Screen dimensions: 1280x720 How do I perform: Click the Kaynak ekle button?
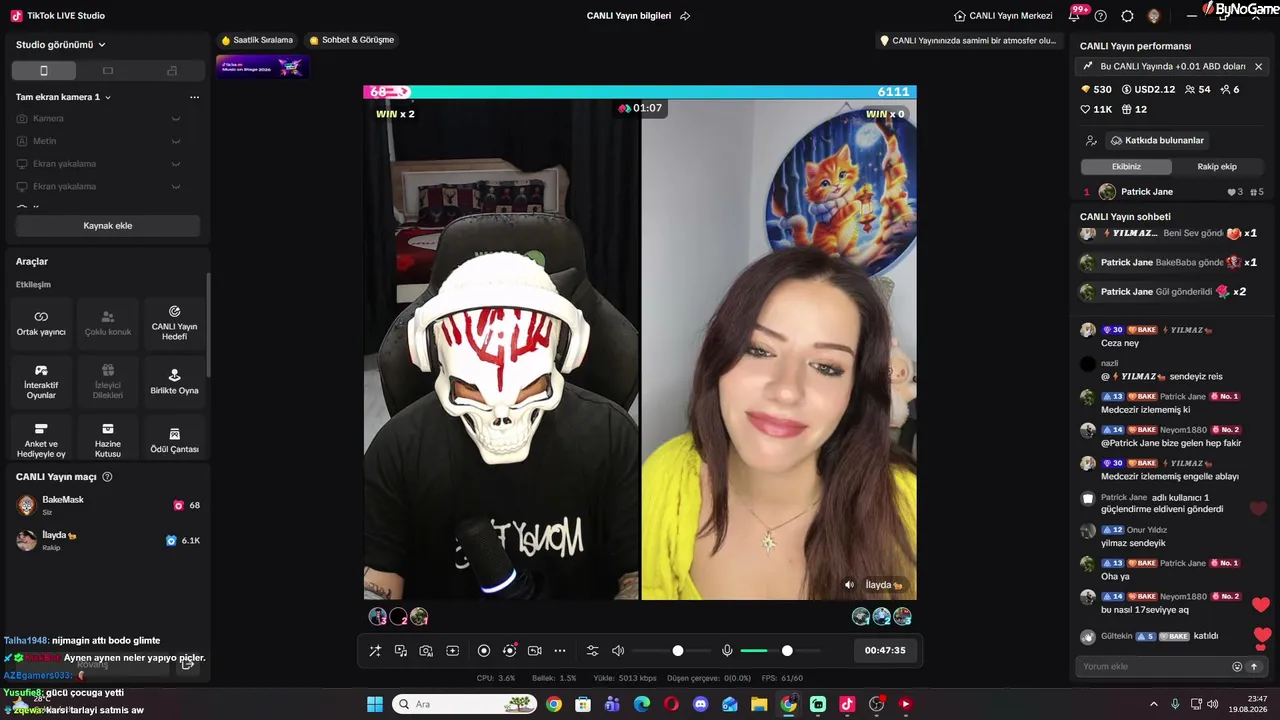point(108,226)
